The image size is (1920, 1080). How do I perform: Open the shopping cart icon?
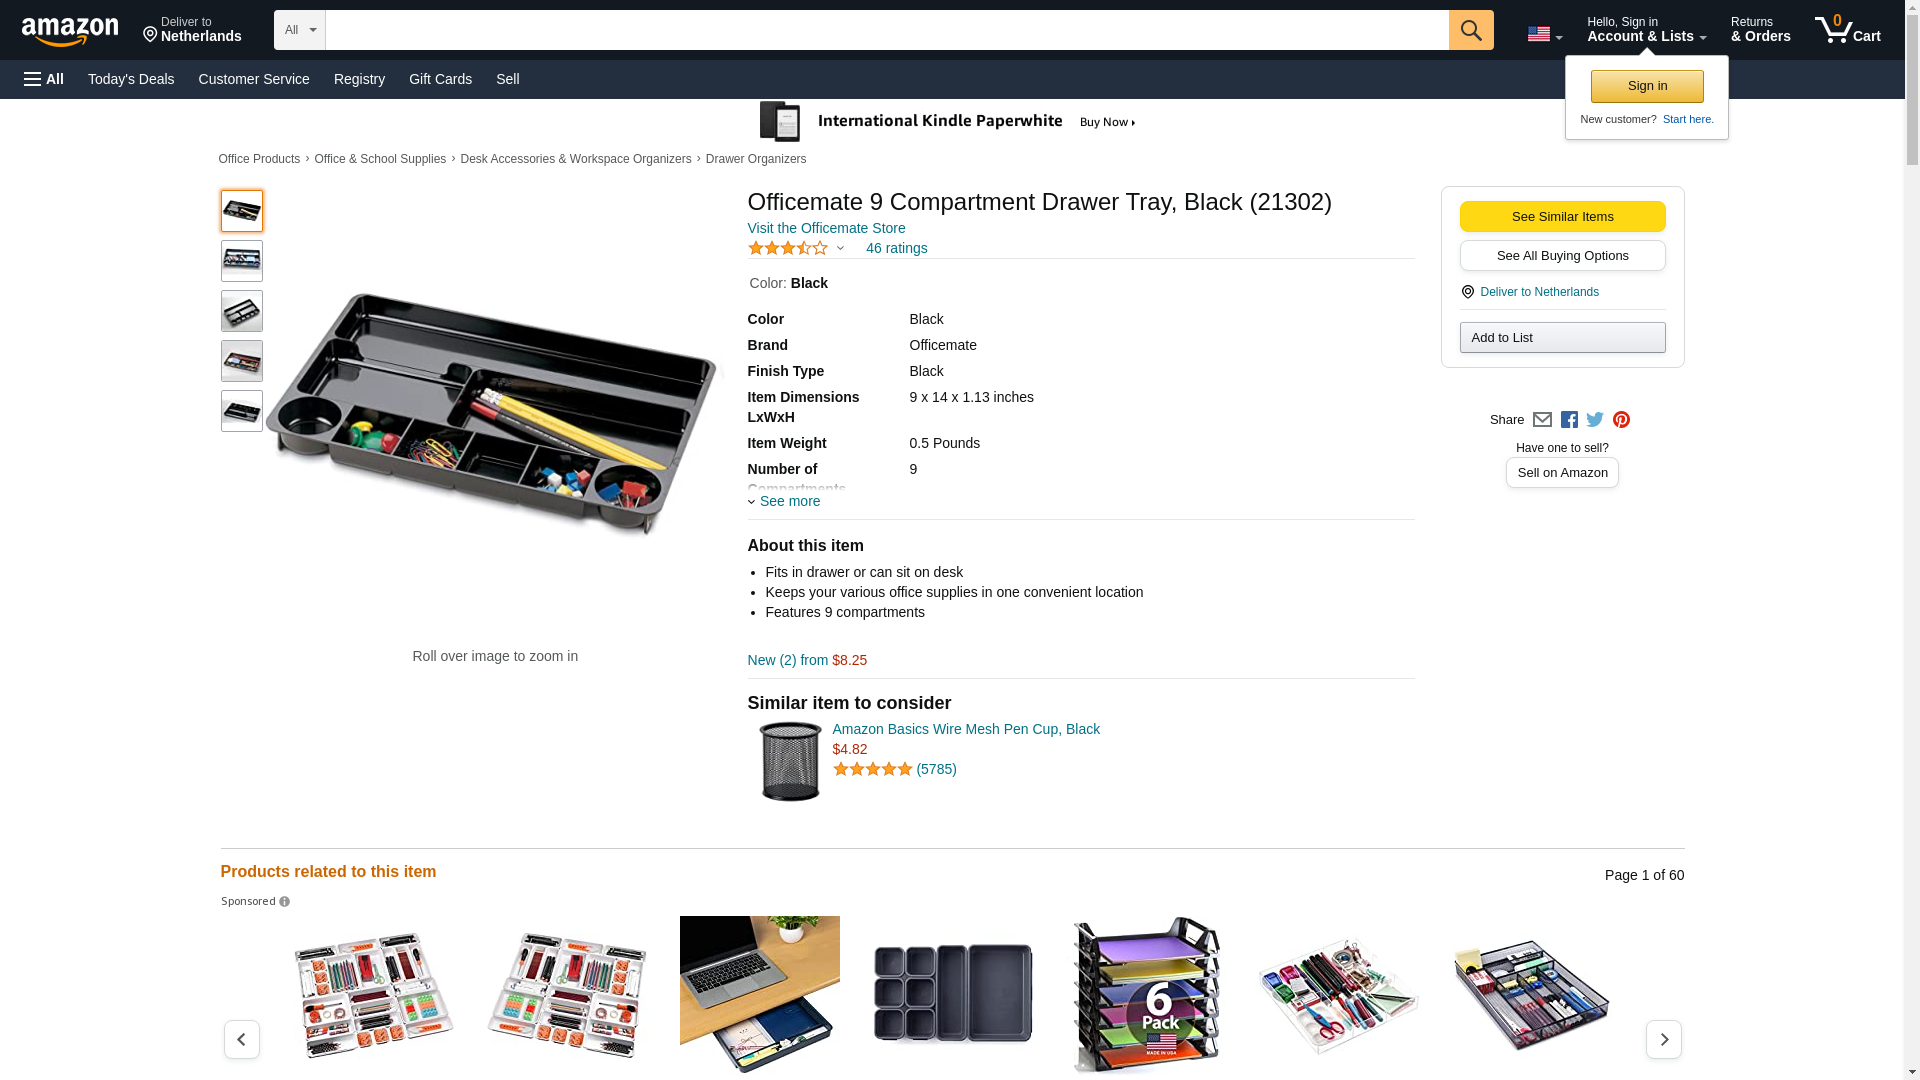[1848, 30]
